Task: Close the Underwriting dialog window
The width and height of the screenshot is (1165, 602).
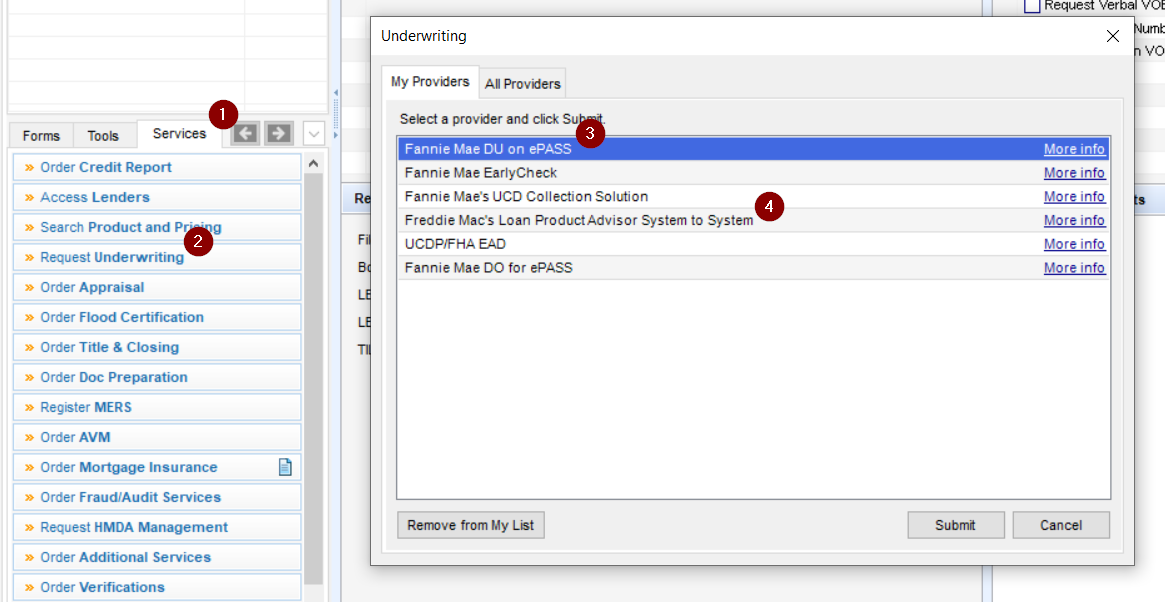Action: click(1113, 36)
